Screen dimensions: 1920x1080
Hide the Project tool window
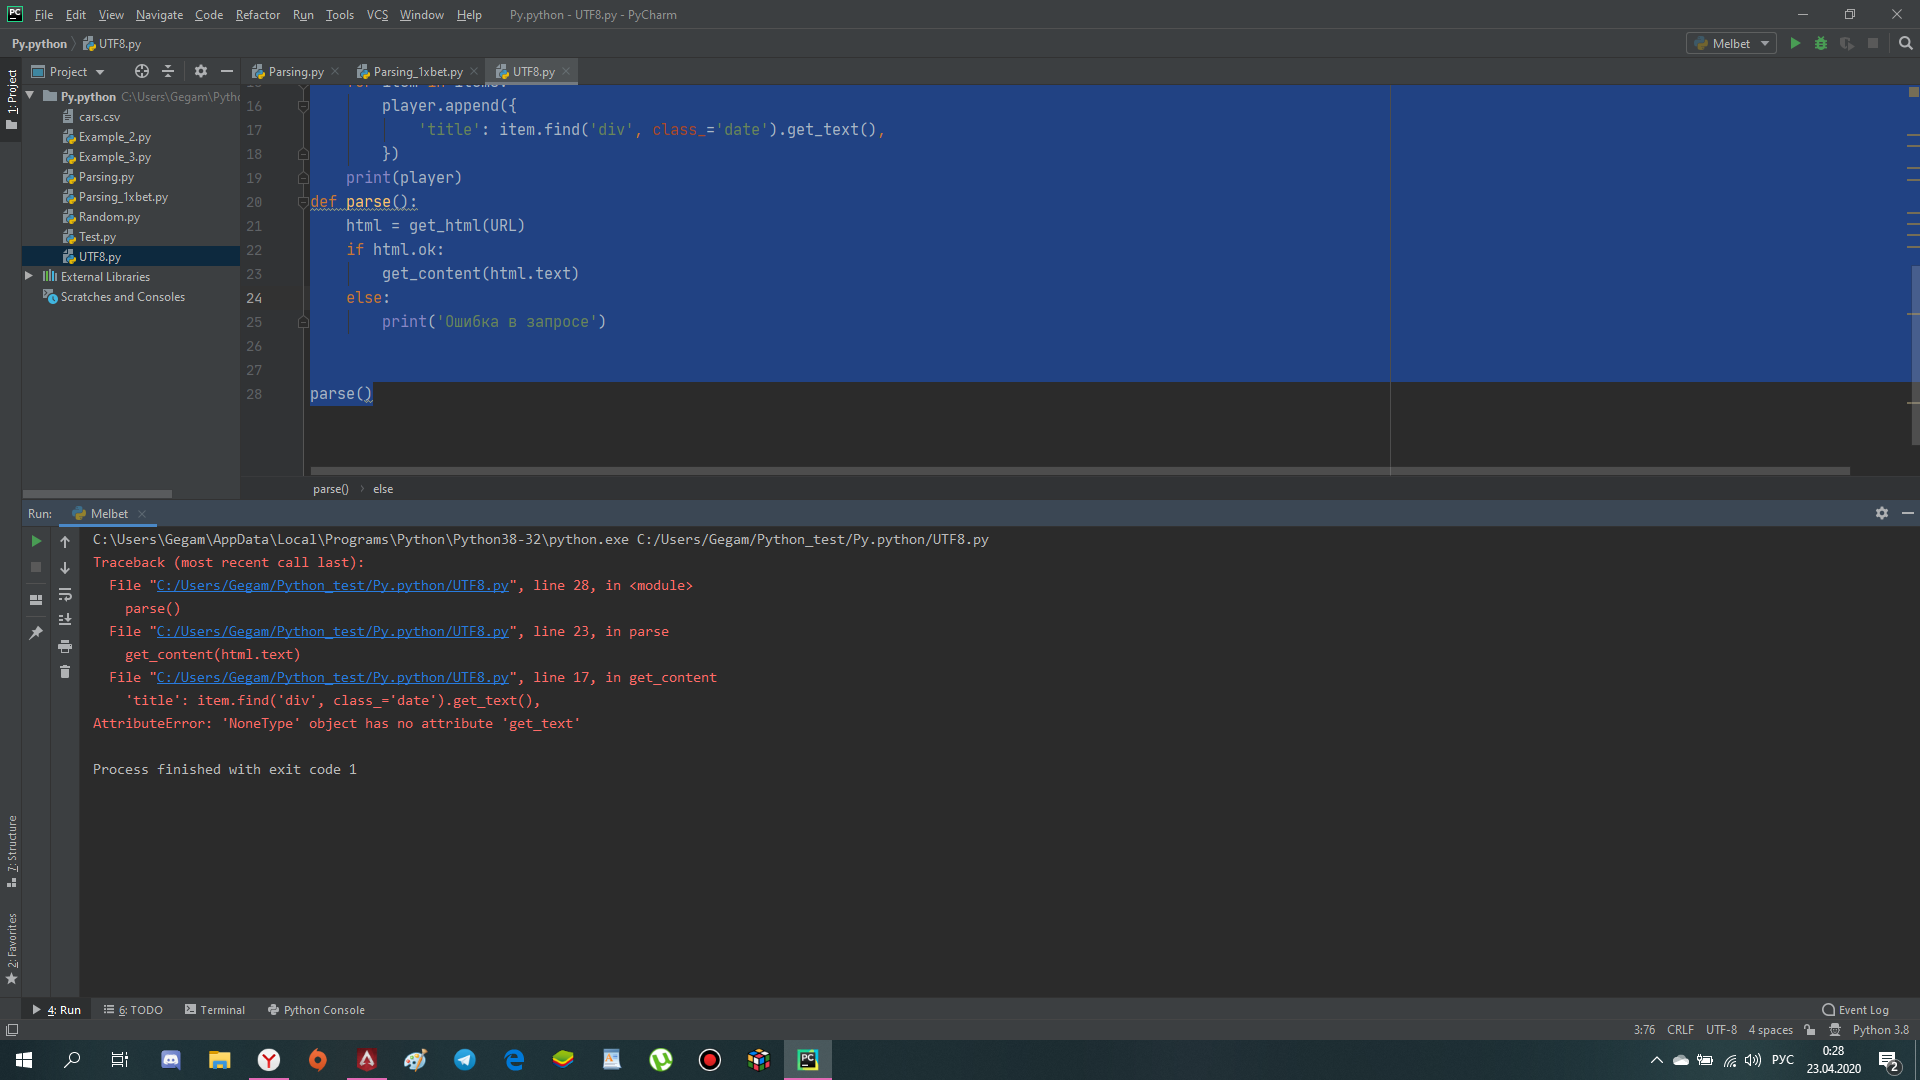click(x=227, y=72)
